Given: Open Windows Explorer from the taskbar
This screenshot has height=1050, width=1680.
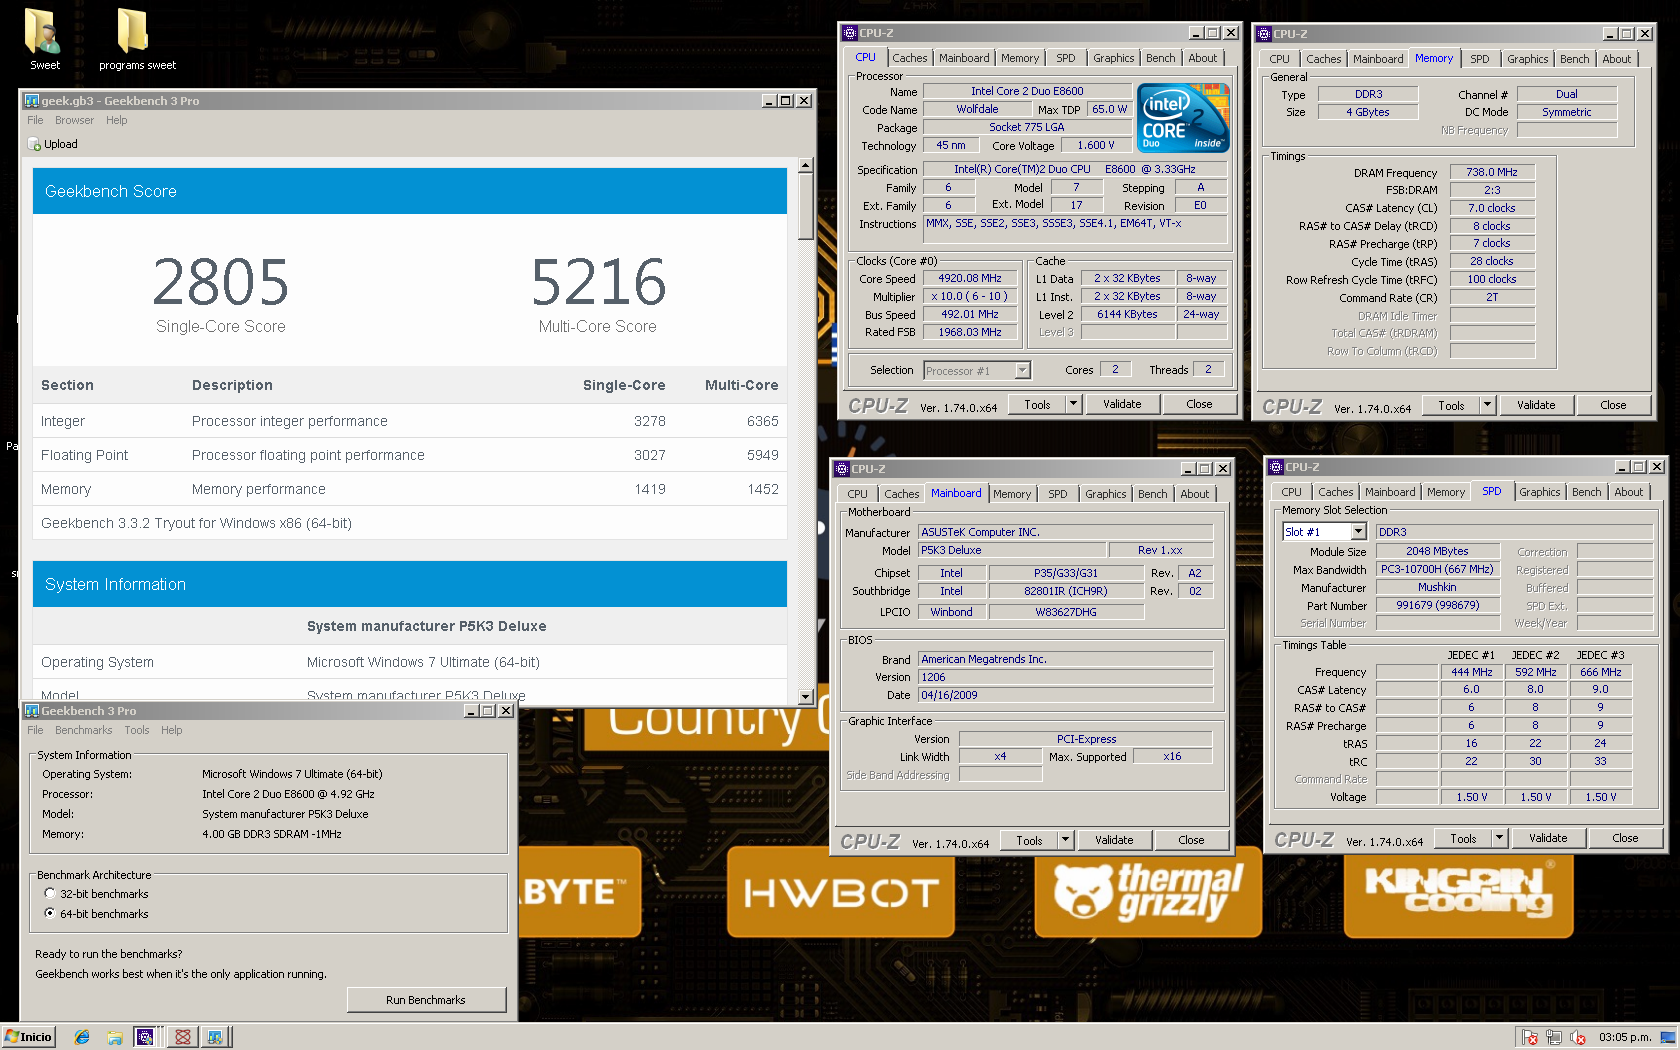Looking at the screenshot, I should (115, 1037).
